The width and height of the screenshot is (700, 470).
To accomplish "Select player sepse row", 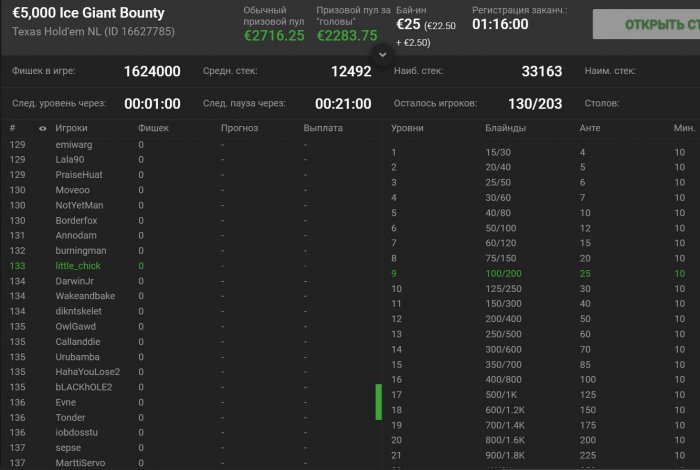I will point(192,448).
